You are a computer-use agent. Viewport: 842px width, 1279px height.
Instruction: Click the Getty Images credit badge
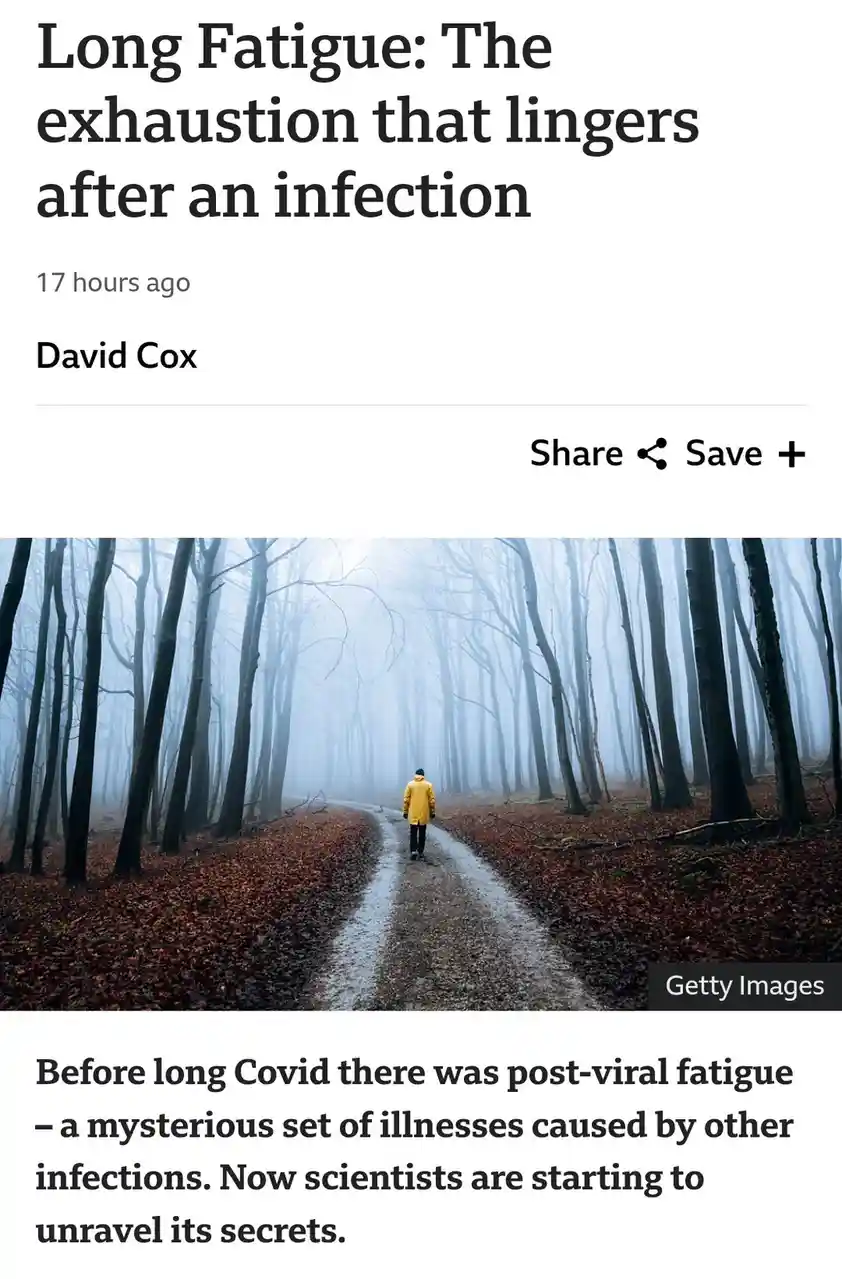click(745, 986)
